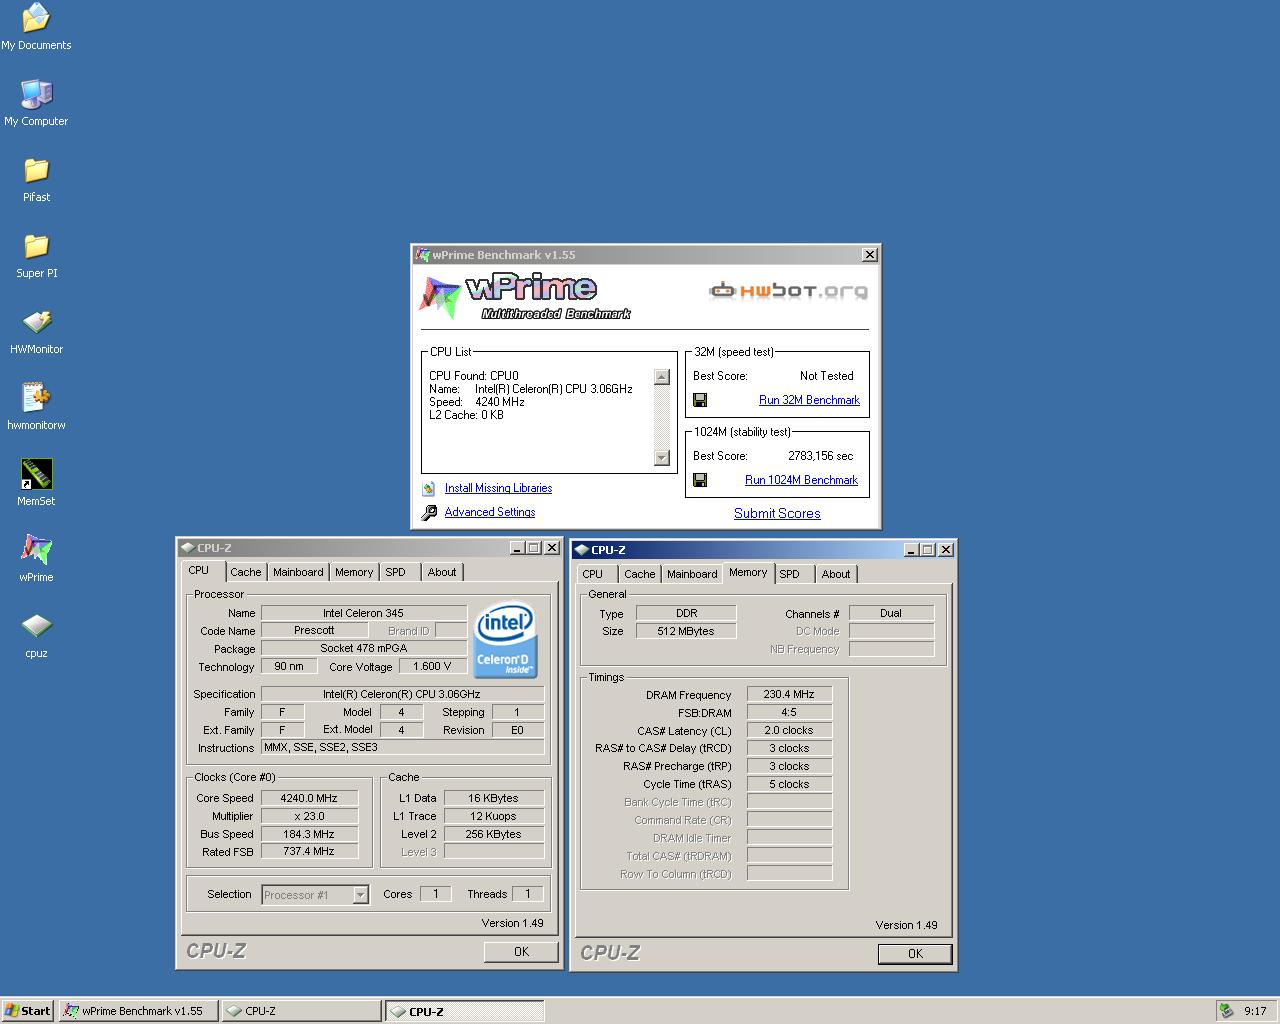Click the Bus Speed 184.3 MHz field
Screen dimensions: 1280x1024
tap(309, 834)
